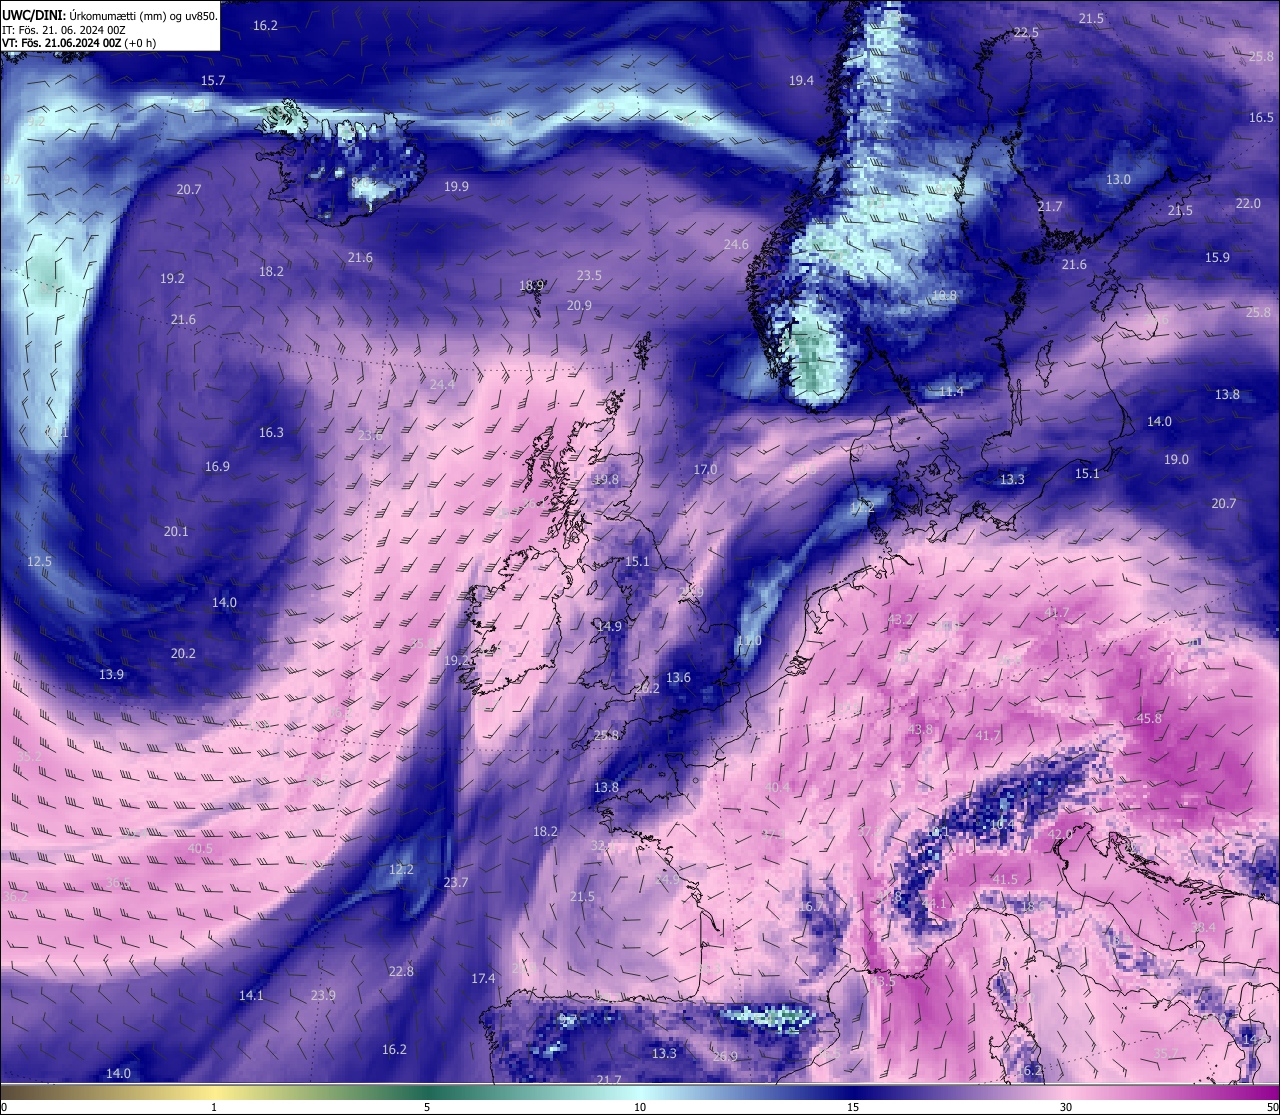1280x1115 pixels.
Task: Click the 13.9 value label
Action: 111,674
